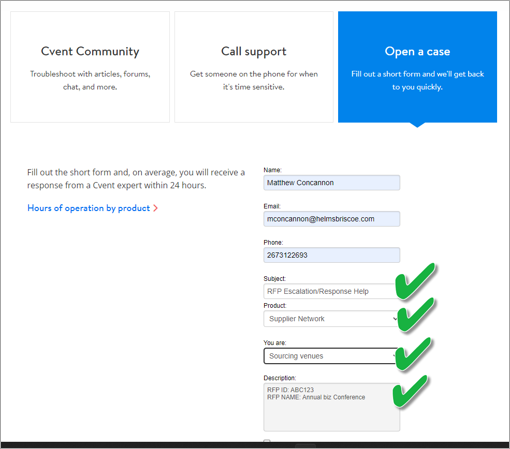Click the Name input field
510x449 pixels.
(332, 183)
